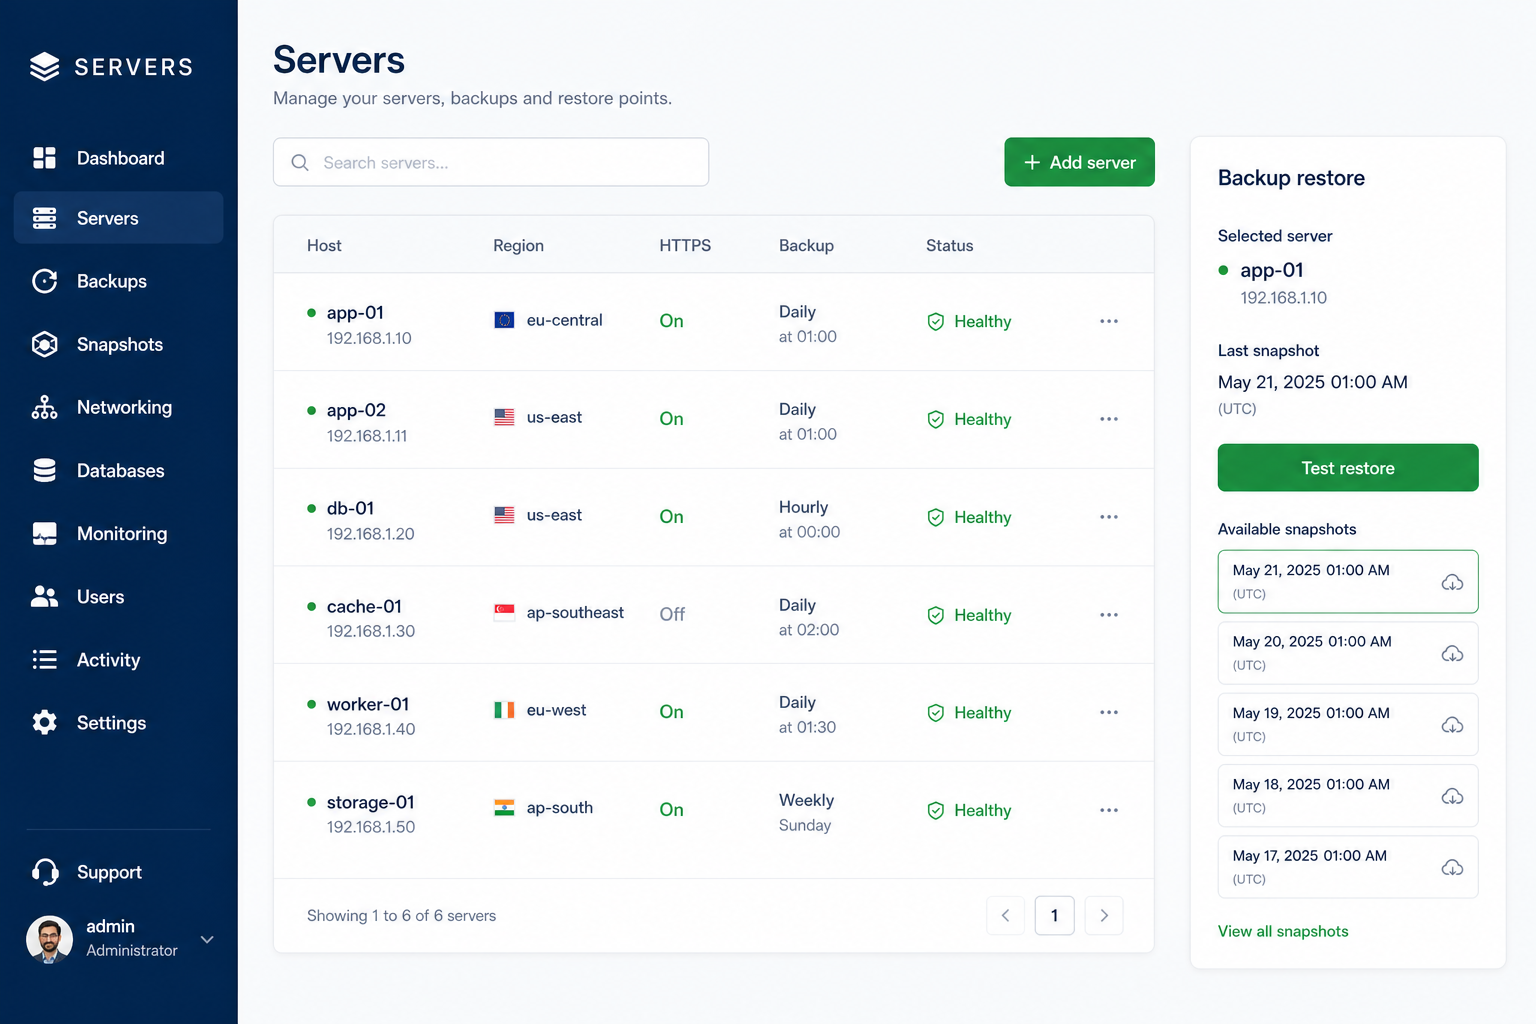Download the May 19, 2025 snapshot
The image size is (1536, 1024).
1452,725
